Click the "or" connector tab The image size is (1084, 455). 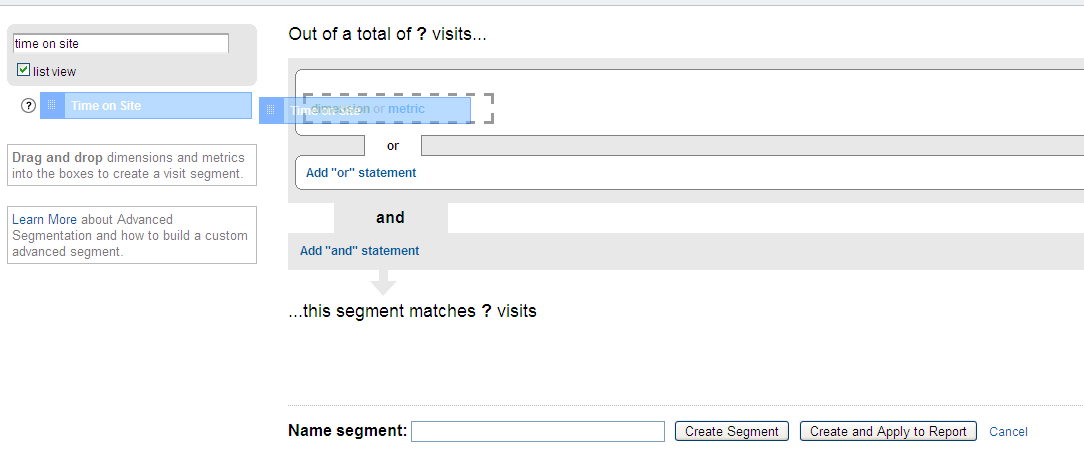click(392, 146)
